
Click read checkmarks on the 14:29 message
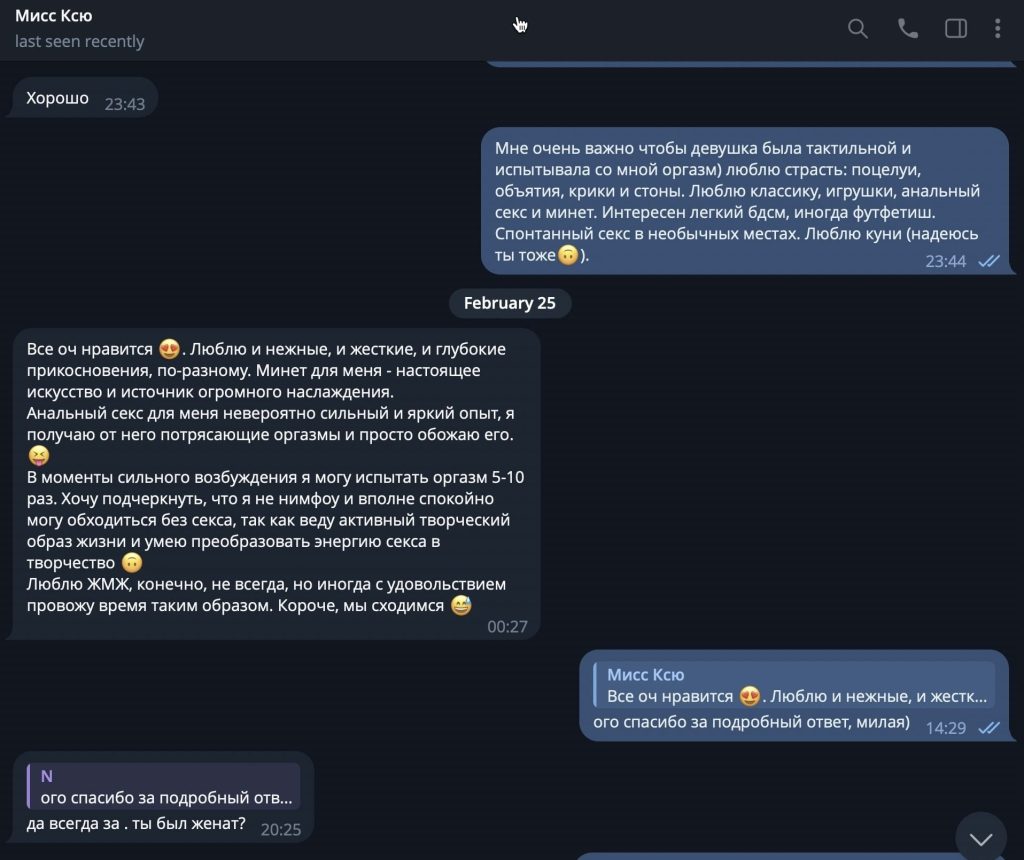coord(989,727)
